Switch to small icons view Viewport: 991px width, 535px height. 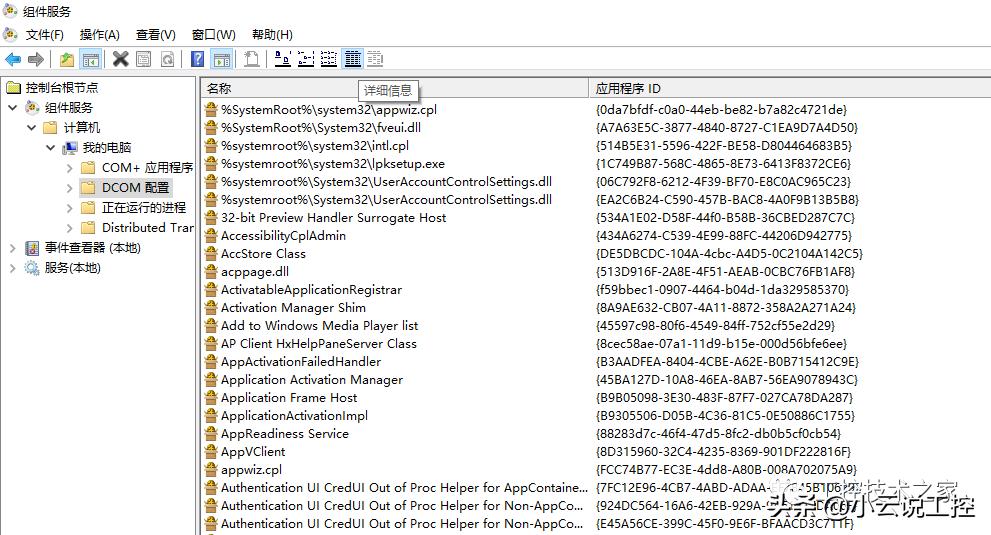click(306, 59)
